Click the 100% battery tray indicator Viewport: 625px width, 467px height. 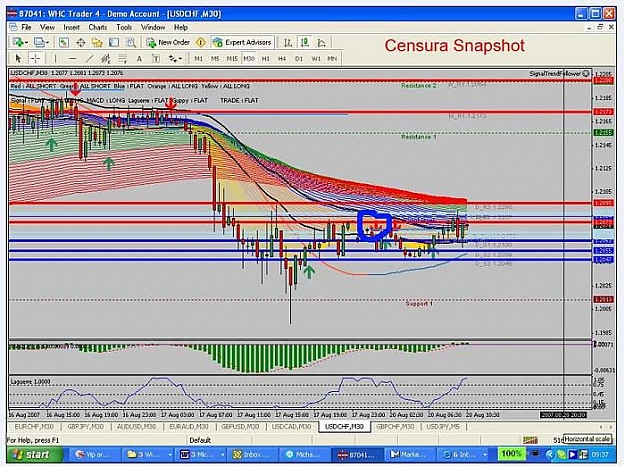pyautogui.click(x=511, y=454)
